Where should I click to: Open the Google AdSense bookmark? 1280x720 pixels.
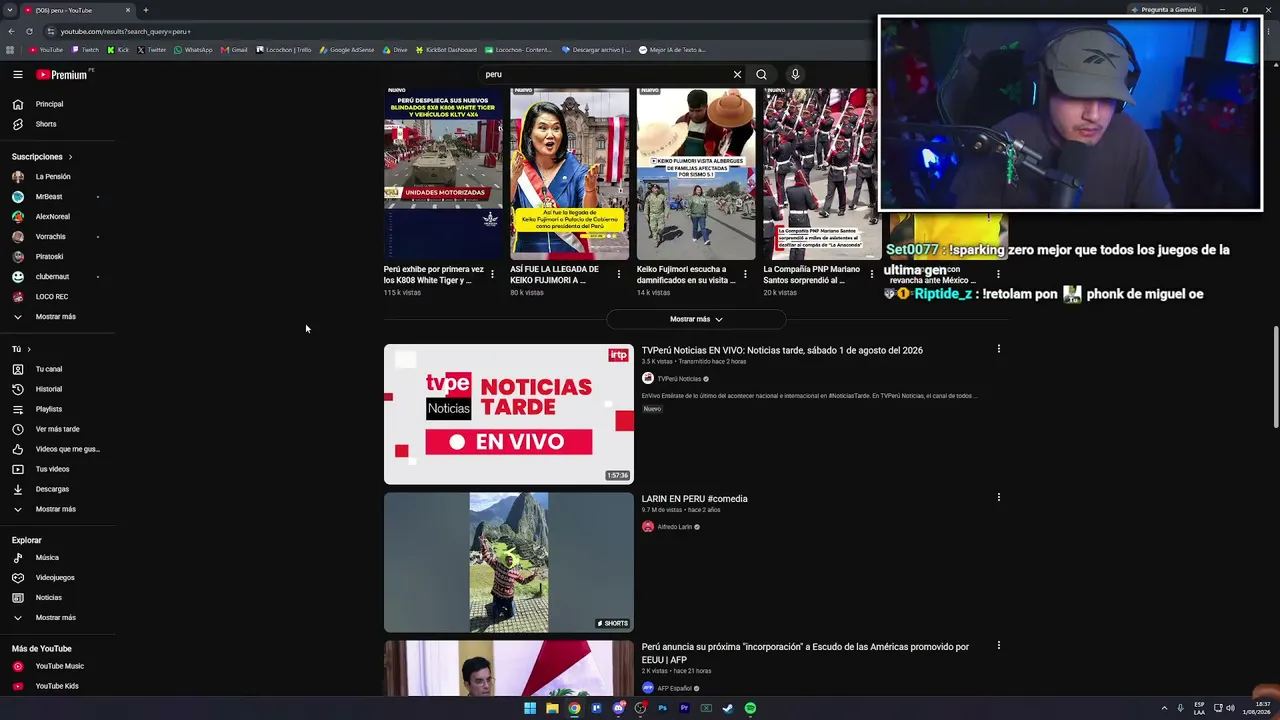coord(347,50)
